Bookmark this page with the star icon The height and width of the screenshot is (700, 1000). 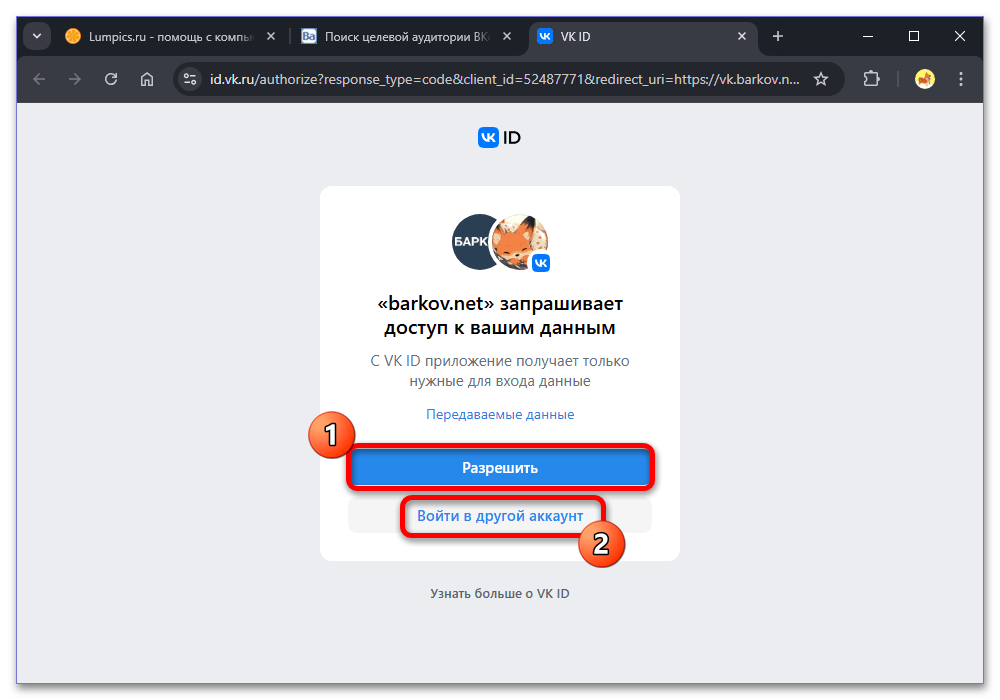[821, 79]
